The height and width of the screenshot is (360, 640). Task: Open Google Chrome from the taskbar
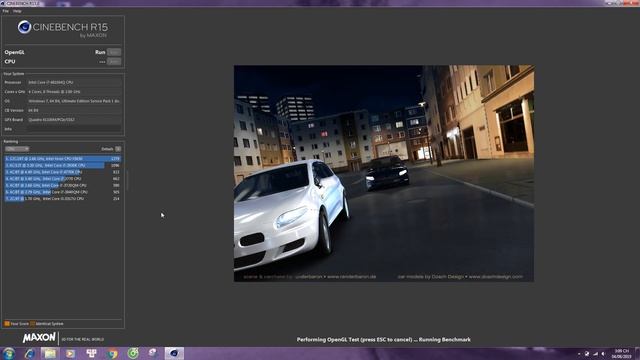[x=112, y=353]
